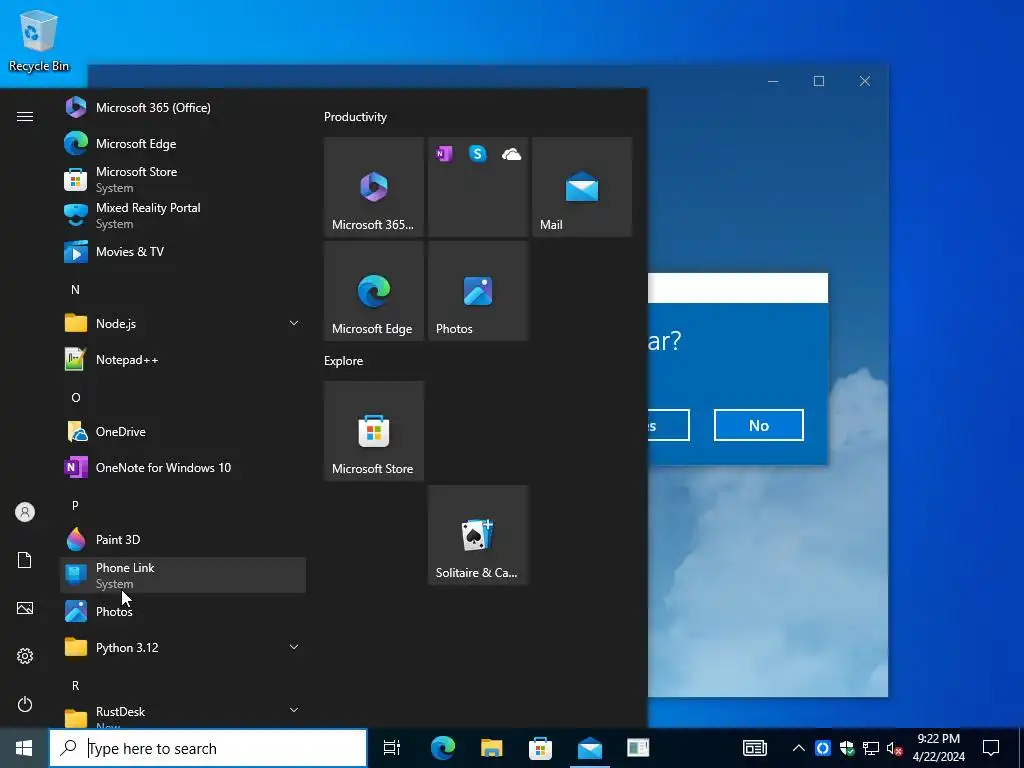Show hidden system tray icons

pos(798,748)
